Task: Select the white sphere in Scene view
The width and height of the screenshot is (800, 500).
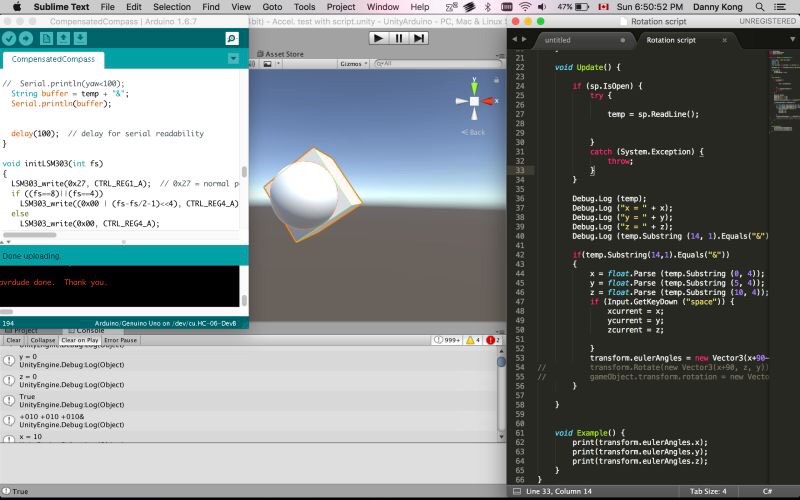Action: click(x=303, y=194)
